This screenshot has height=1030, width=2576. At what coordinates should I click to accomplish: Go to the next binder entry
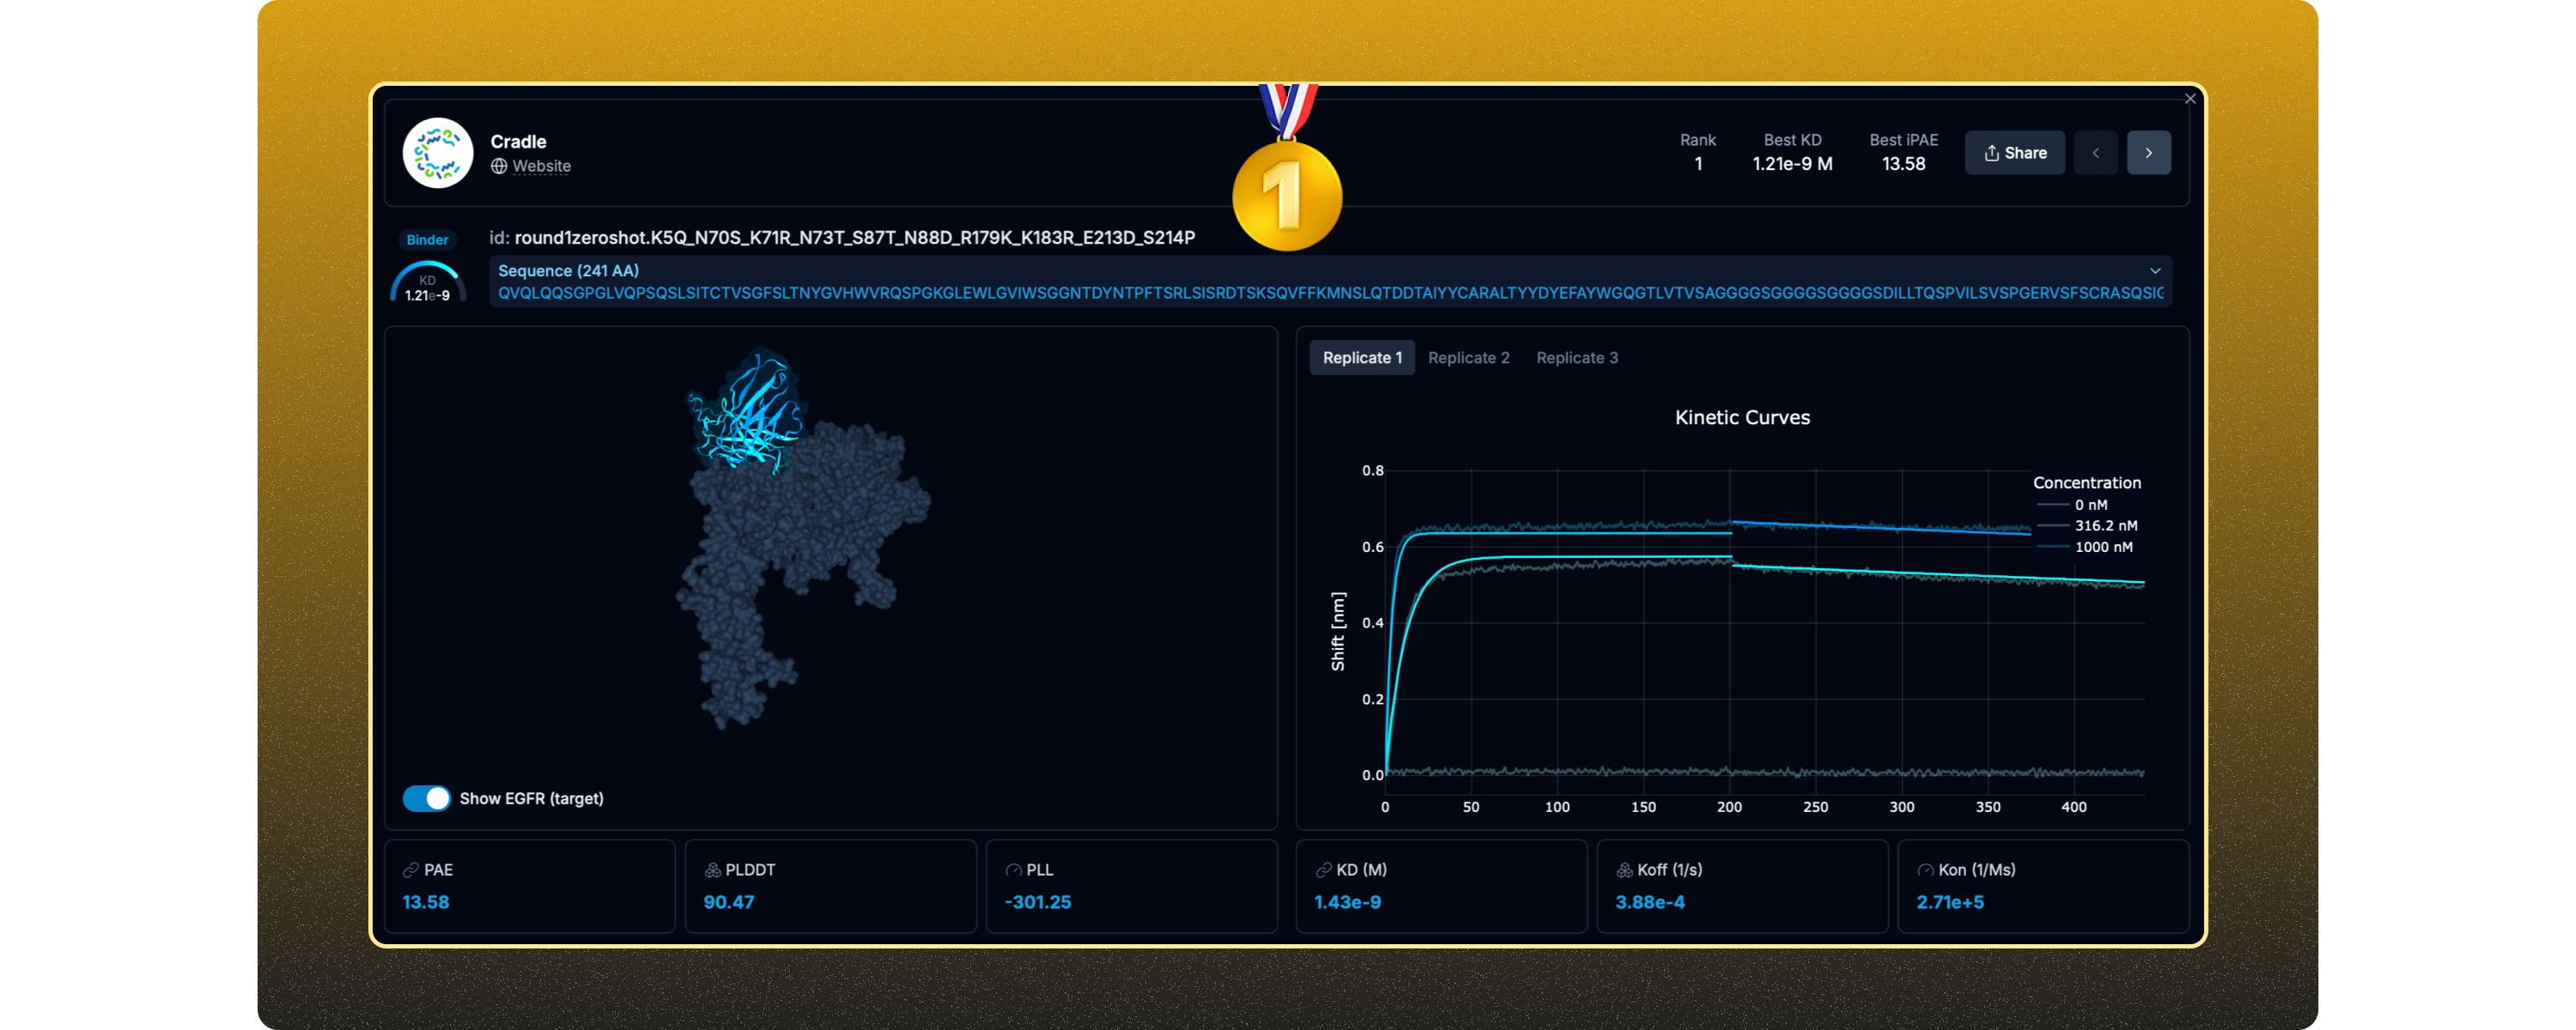(x=2148, y=153)
